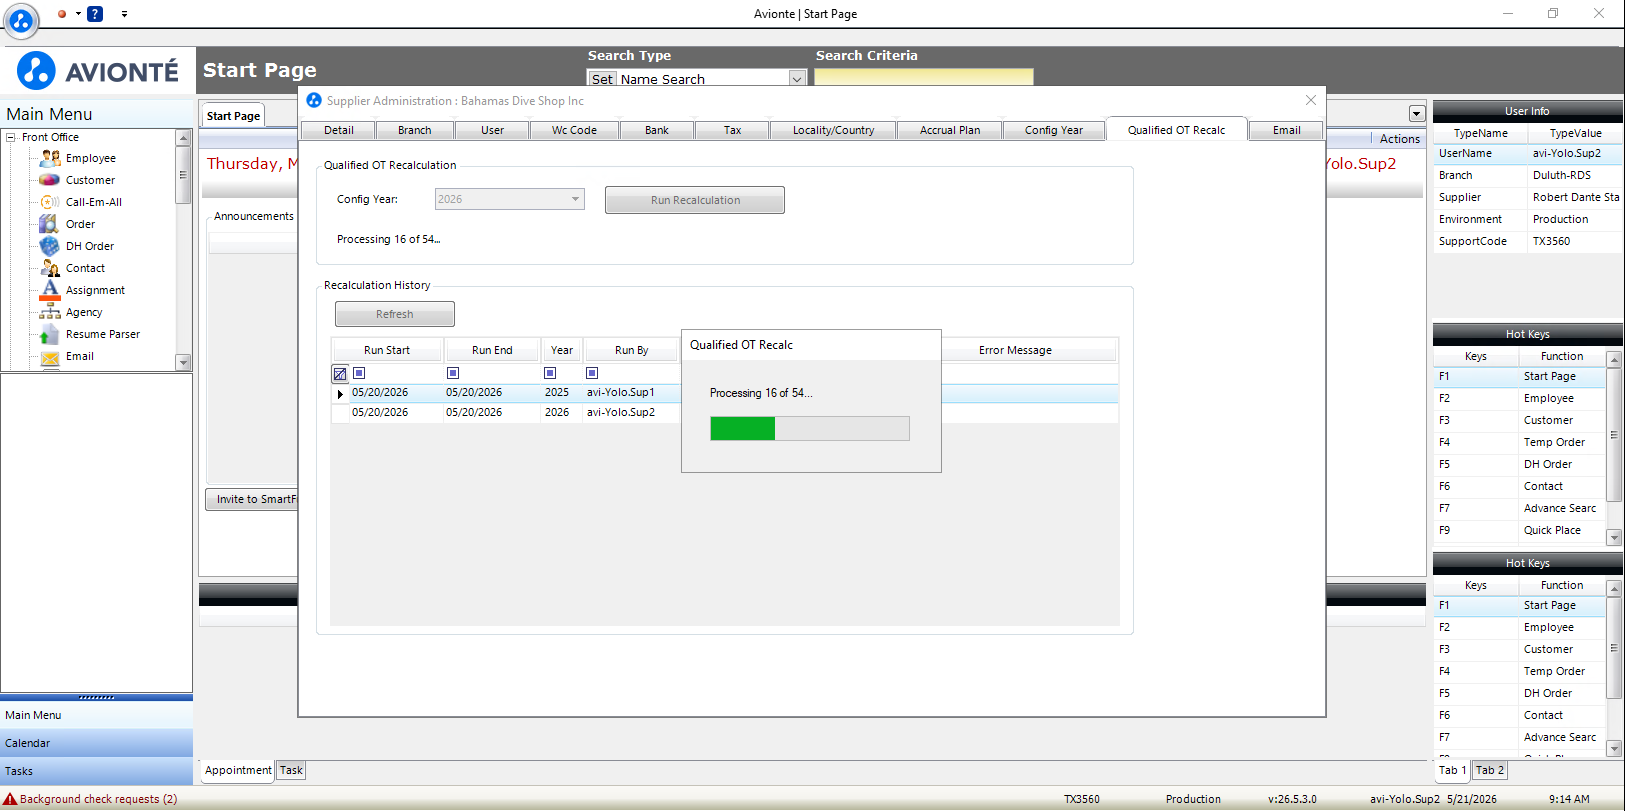Image resolution: width=1625 pixels, height=811 pixels.
Task: Close the Supplier Administration dialog
Action: pos(1311,100)
